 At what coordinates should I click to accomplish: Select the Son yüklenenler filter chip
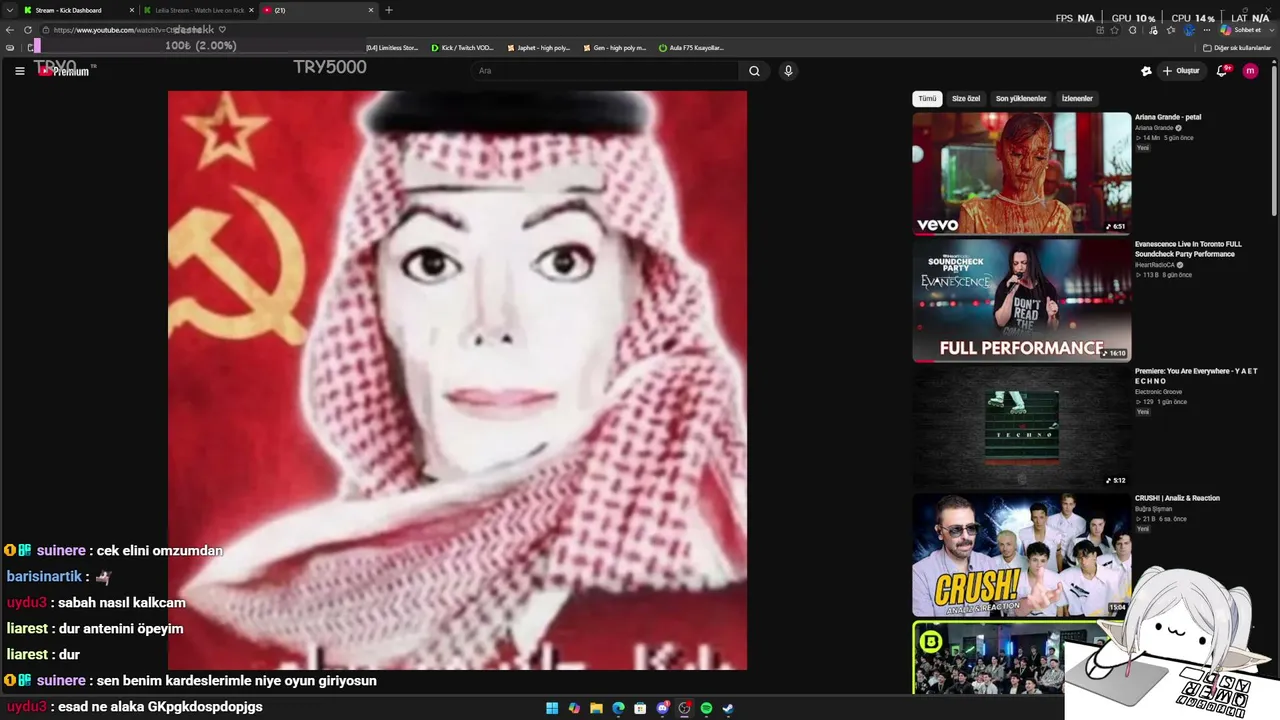tap(1021, 99)
